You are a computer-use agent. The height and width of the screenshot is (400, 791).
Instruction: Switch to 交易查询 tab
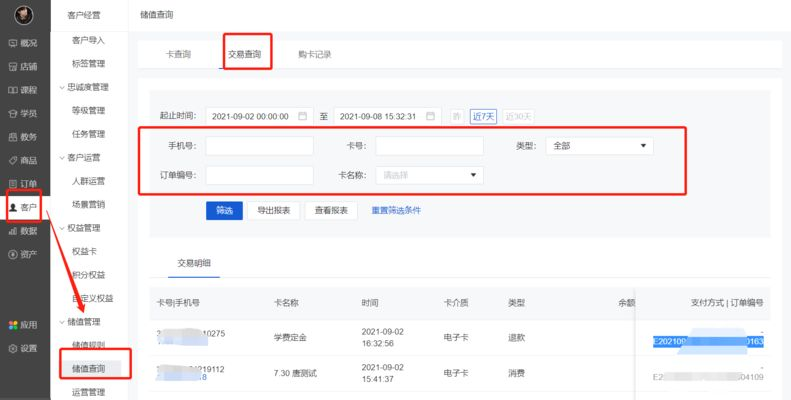tap(245, 54)
